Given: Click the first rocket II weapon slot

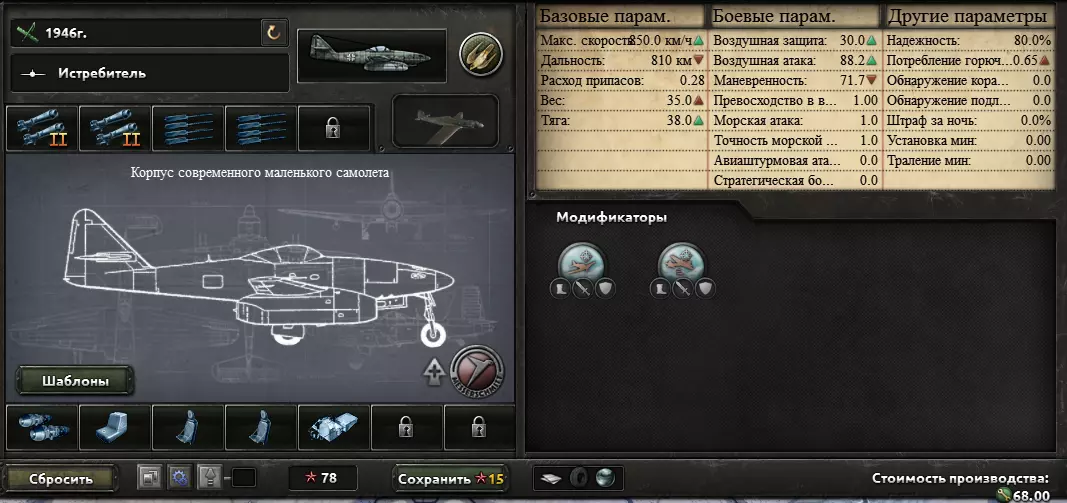Looking at the screenshot, I should [42, 128].
